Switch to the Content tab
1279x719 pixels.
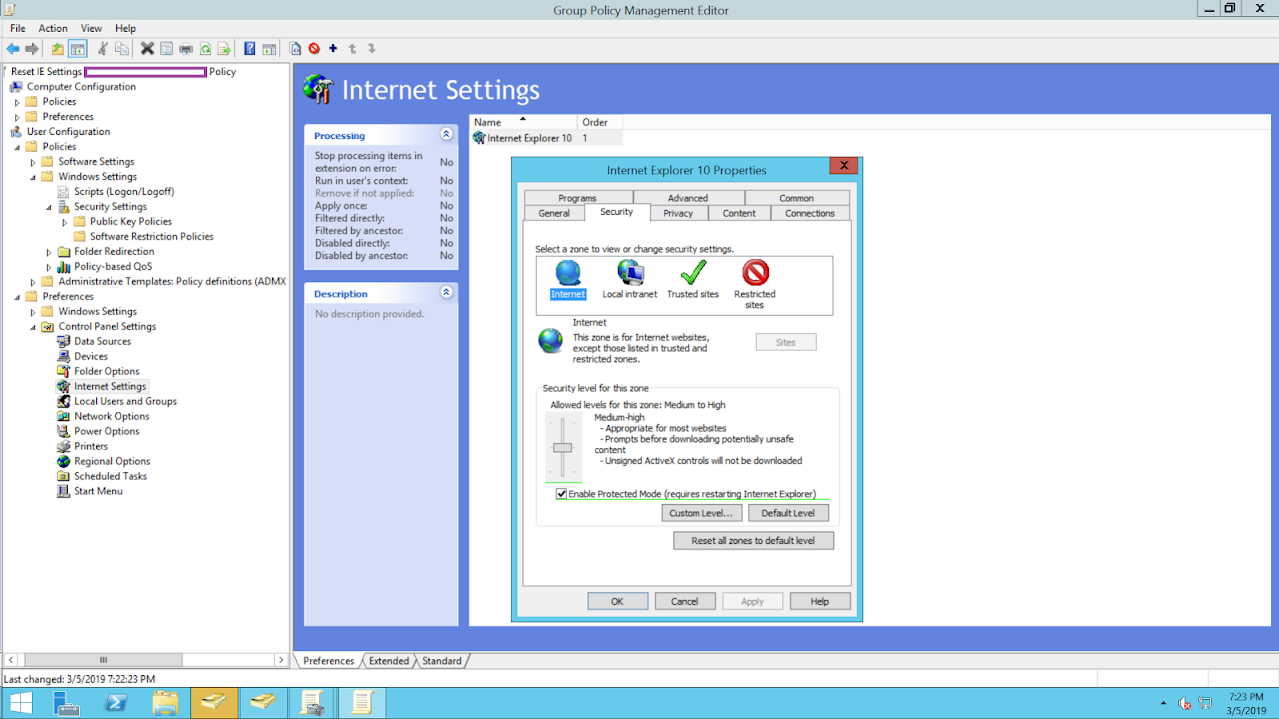pos(739,213)
